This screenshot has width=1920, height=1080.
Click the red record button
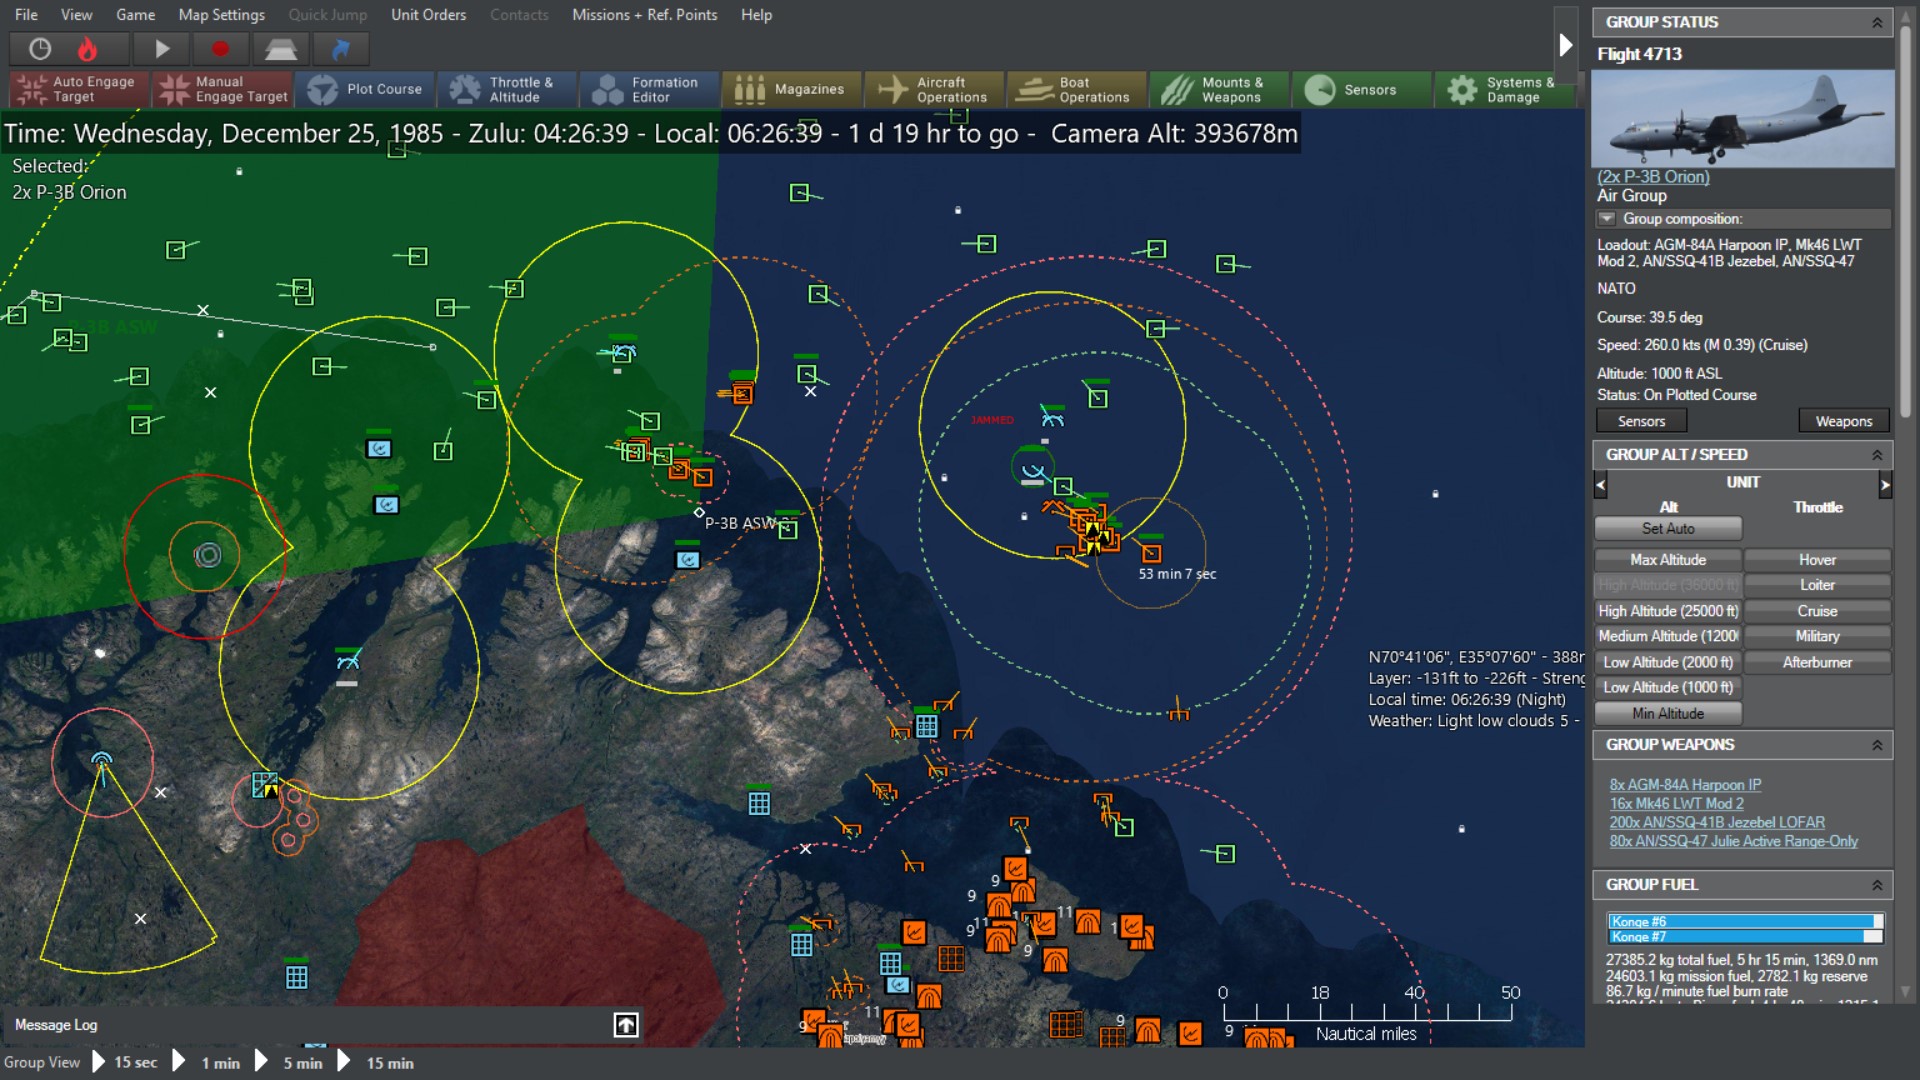(x=220, y=49)
